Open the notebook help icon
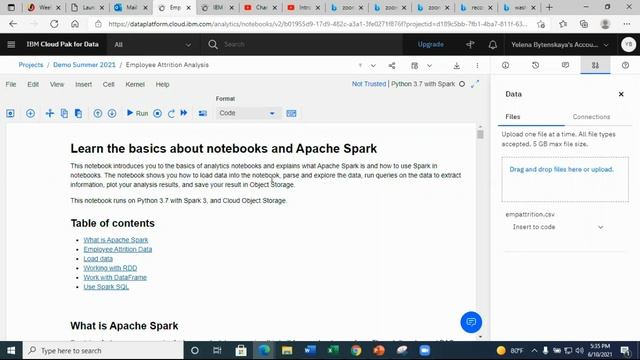This screenshot has height=360, width=640. (625, 65)
